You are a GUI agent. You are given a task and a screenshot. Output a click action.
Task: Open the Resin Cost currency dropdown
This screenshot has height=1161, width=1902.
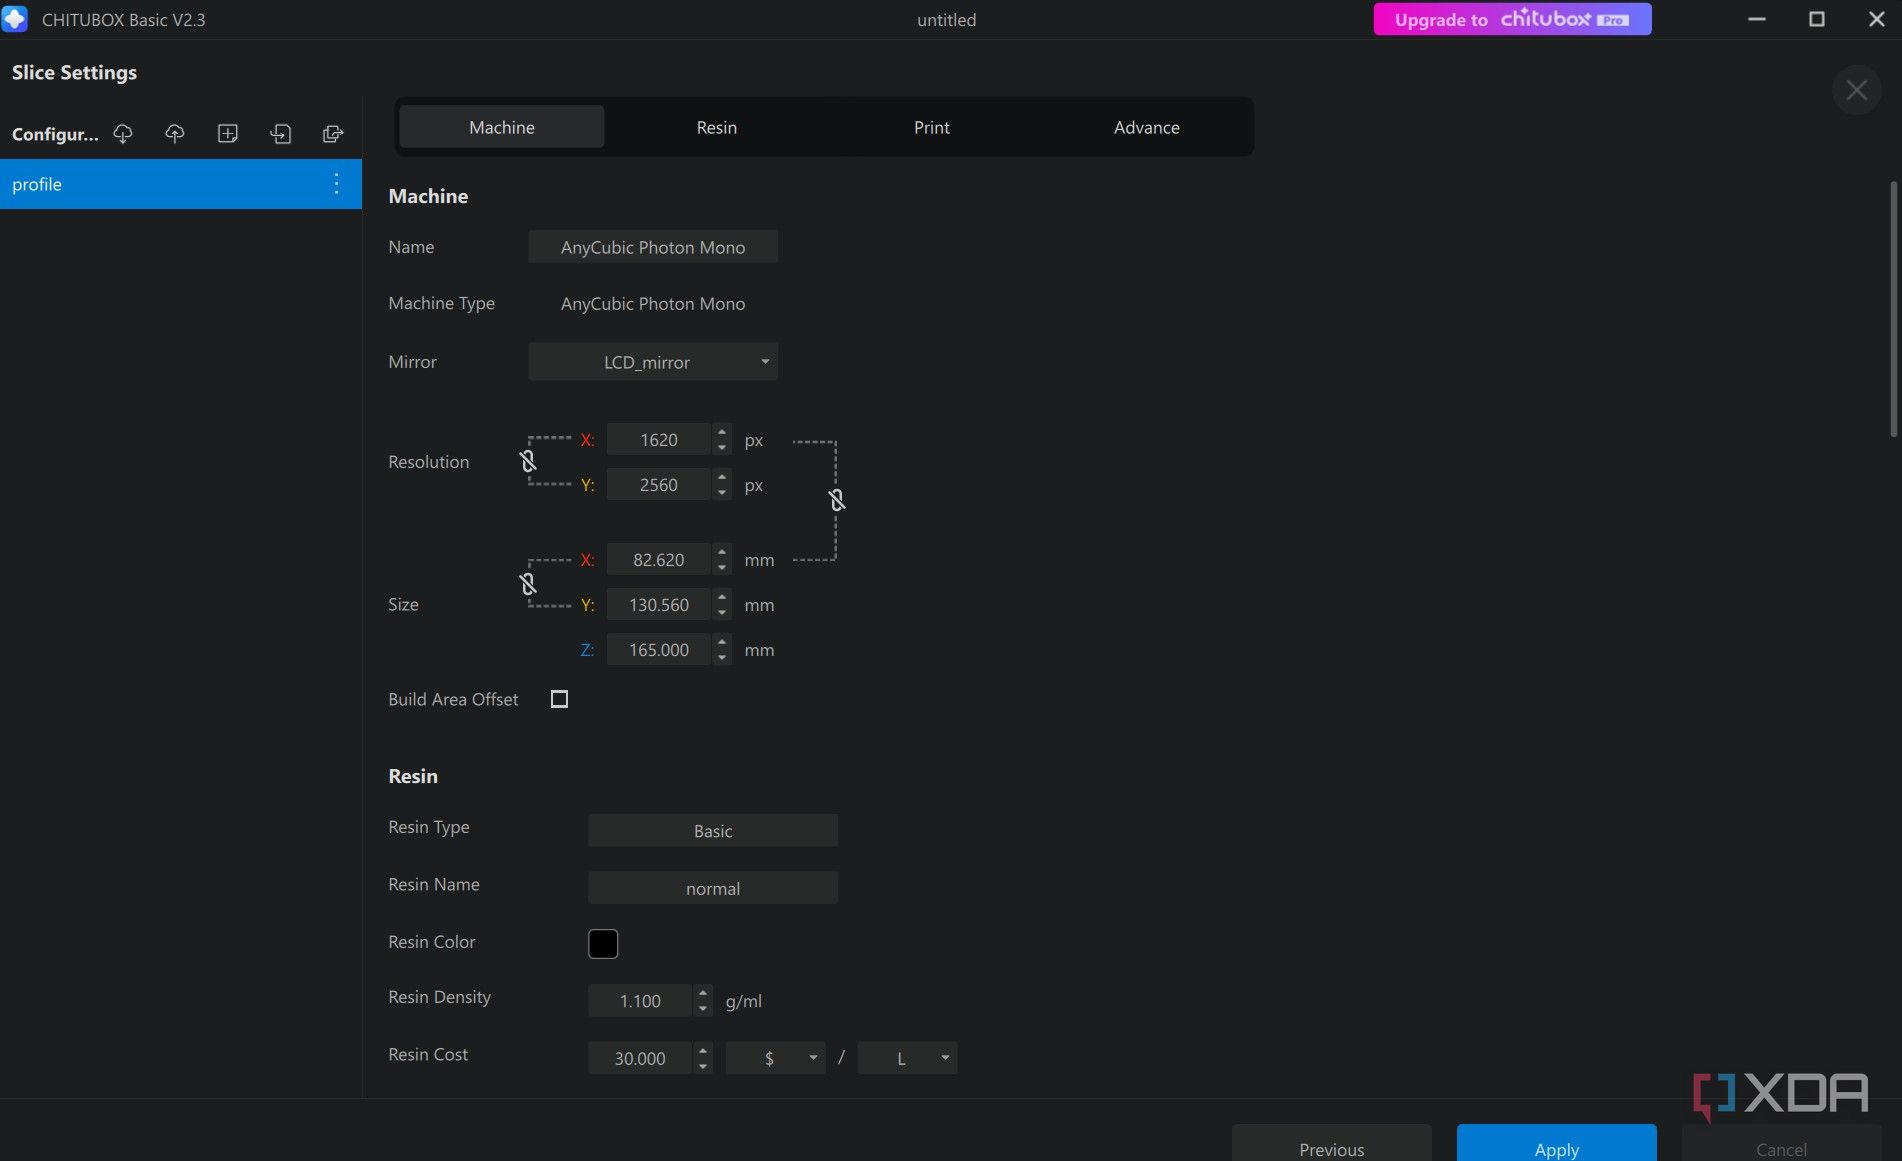click(x=775, y=1058)
